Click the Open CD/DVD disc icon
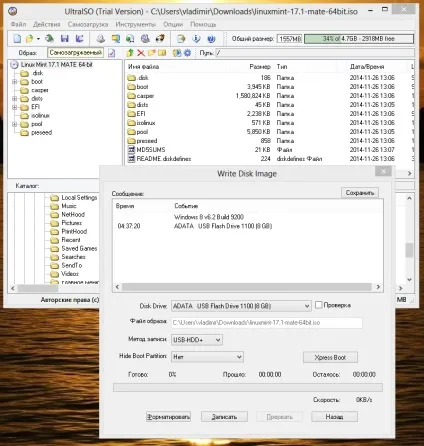 point(50,39)
